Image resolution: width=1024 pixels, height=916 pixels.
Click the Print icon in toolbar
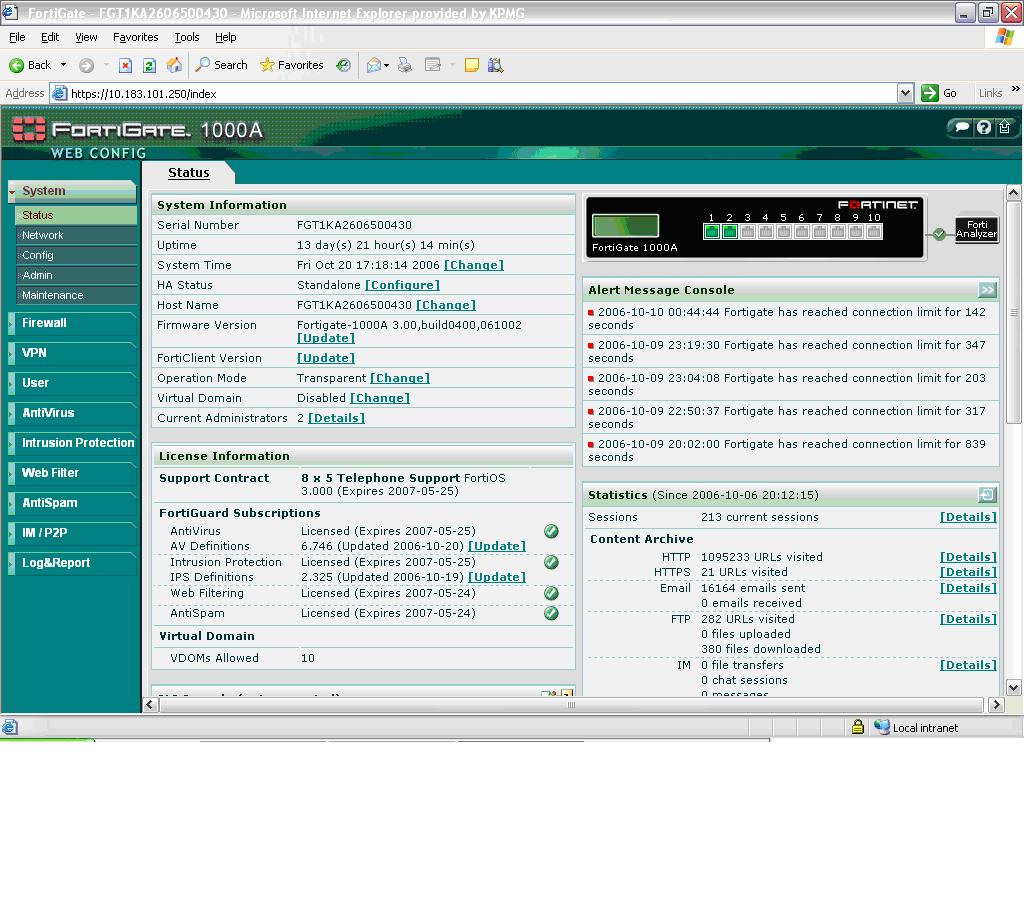tap(405, 65)
